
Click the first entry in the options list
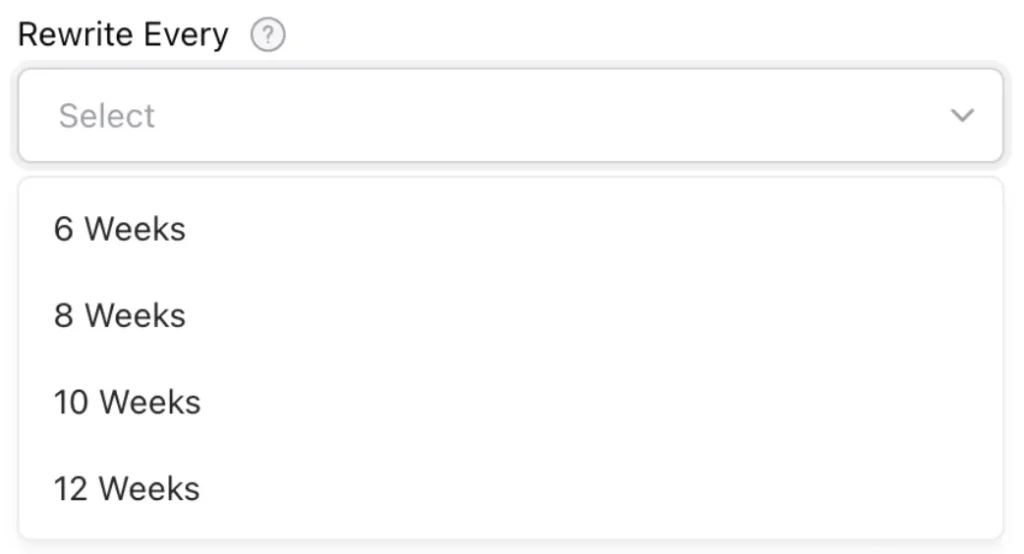pyautogui.click(x=120, y=229)
